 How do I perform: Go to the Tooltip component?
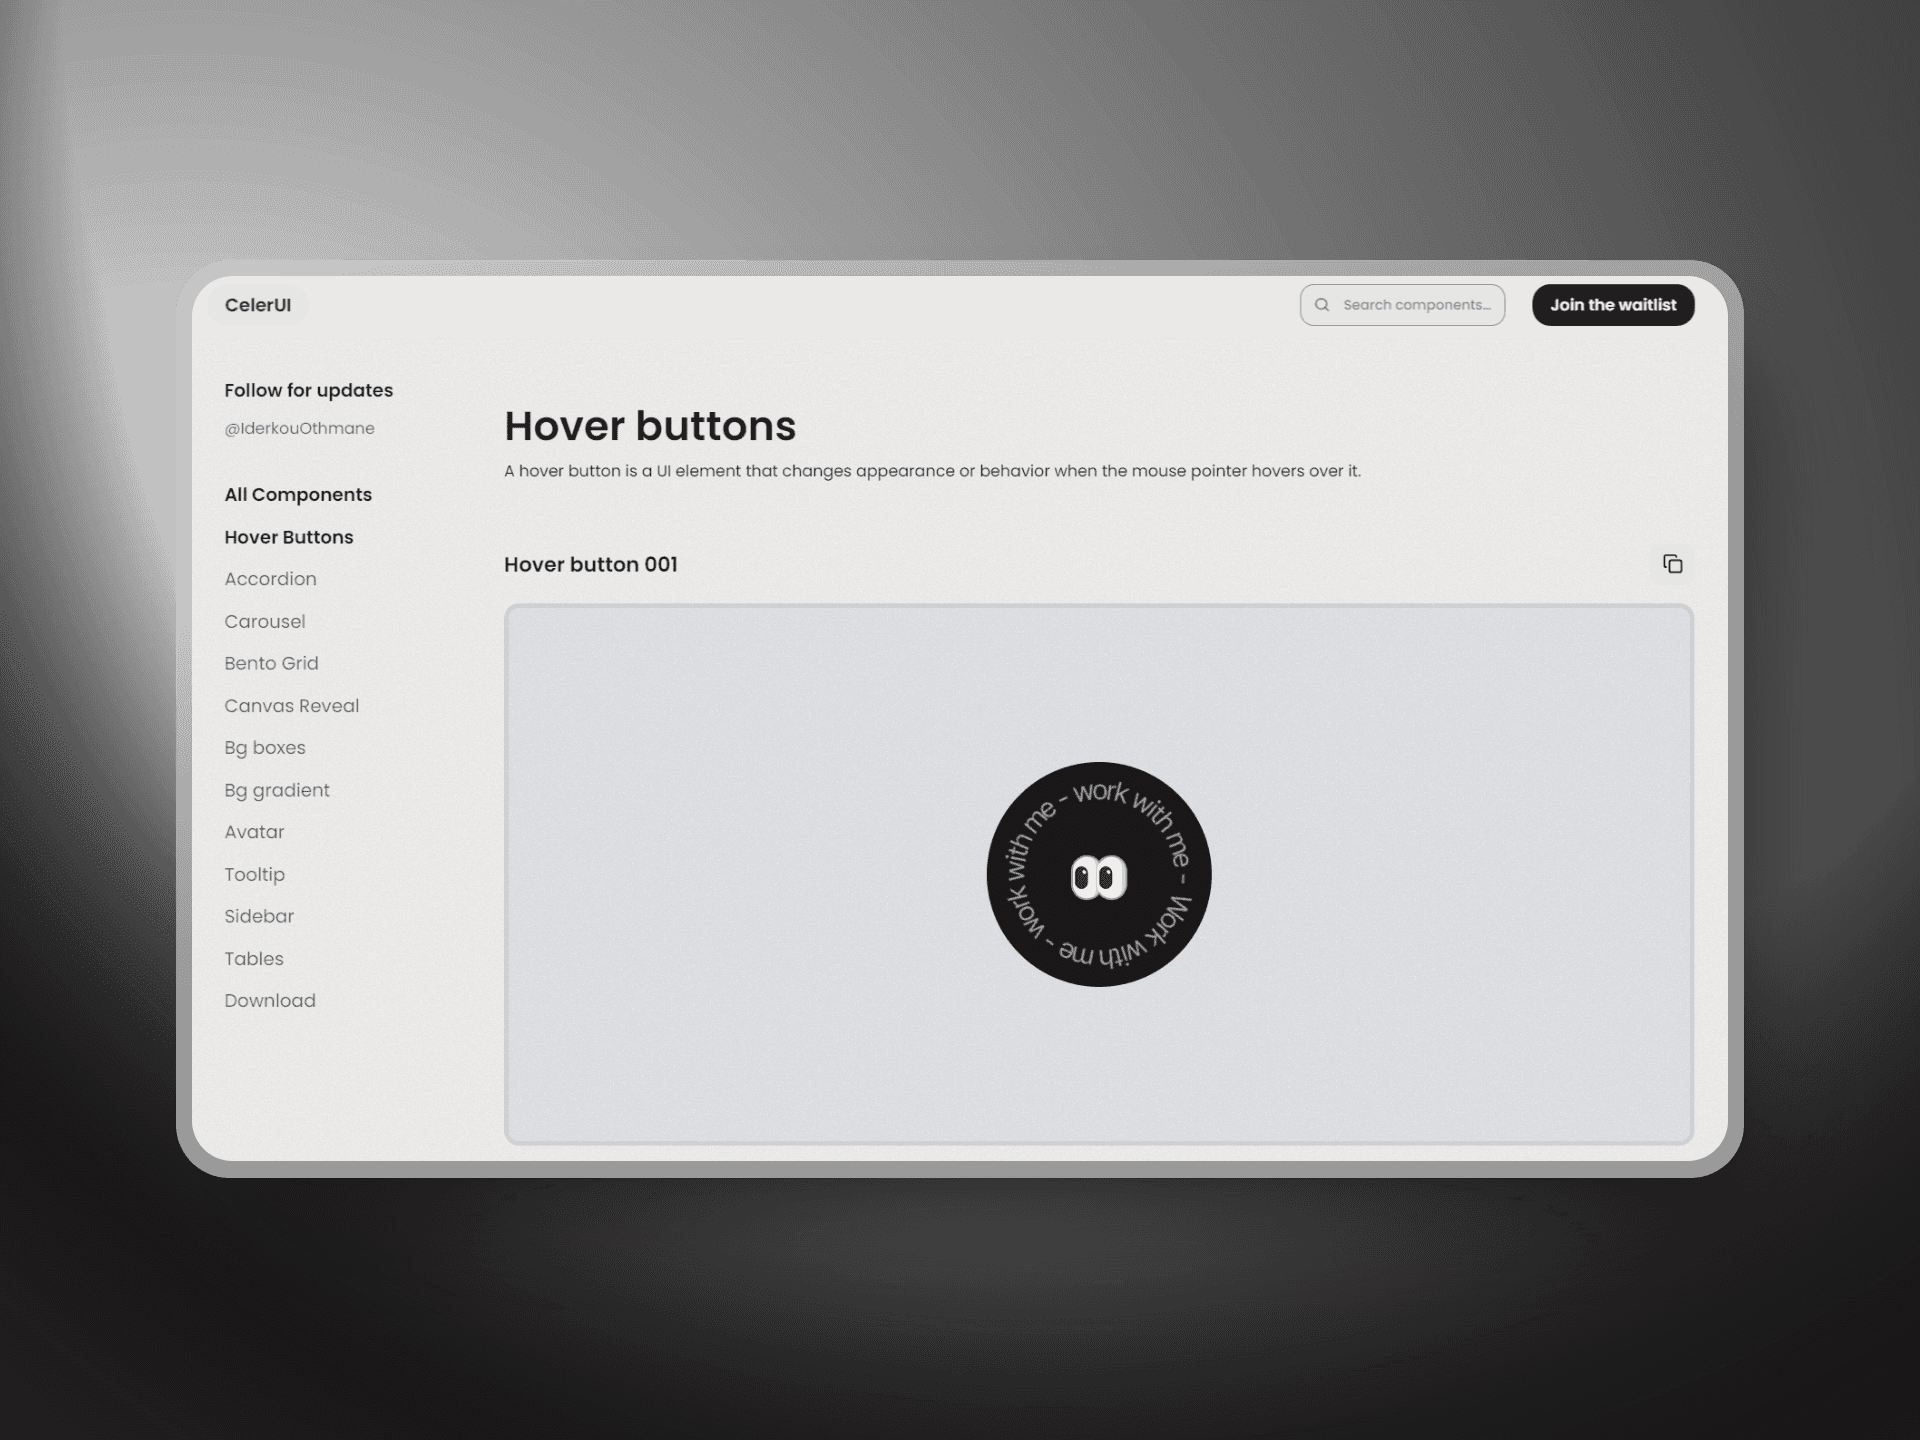click(x=254, y=874)
